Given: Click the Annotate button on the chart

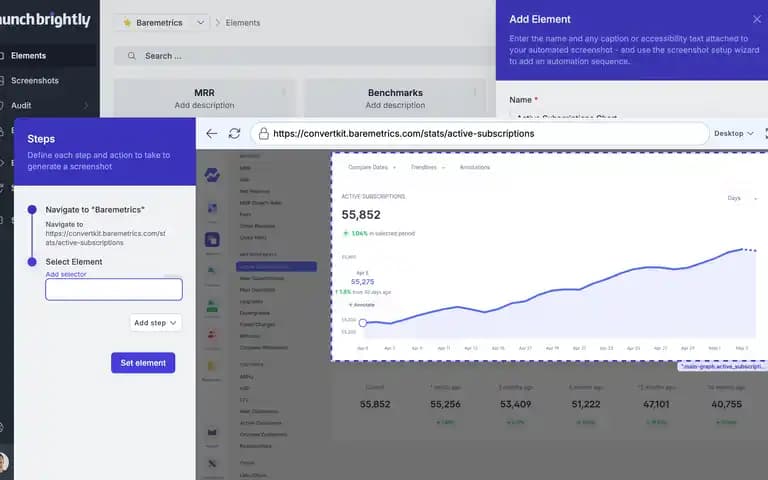Looking at the screenshot, I should click(x=361, y=305).
